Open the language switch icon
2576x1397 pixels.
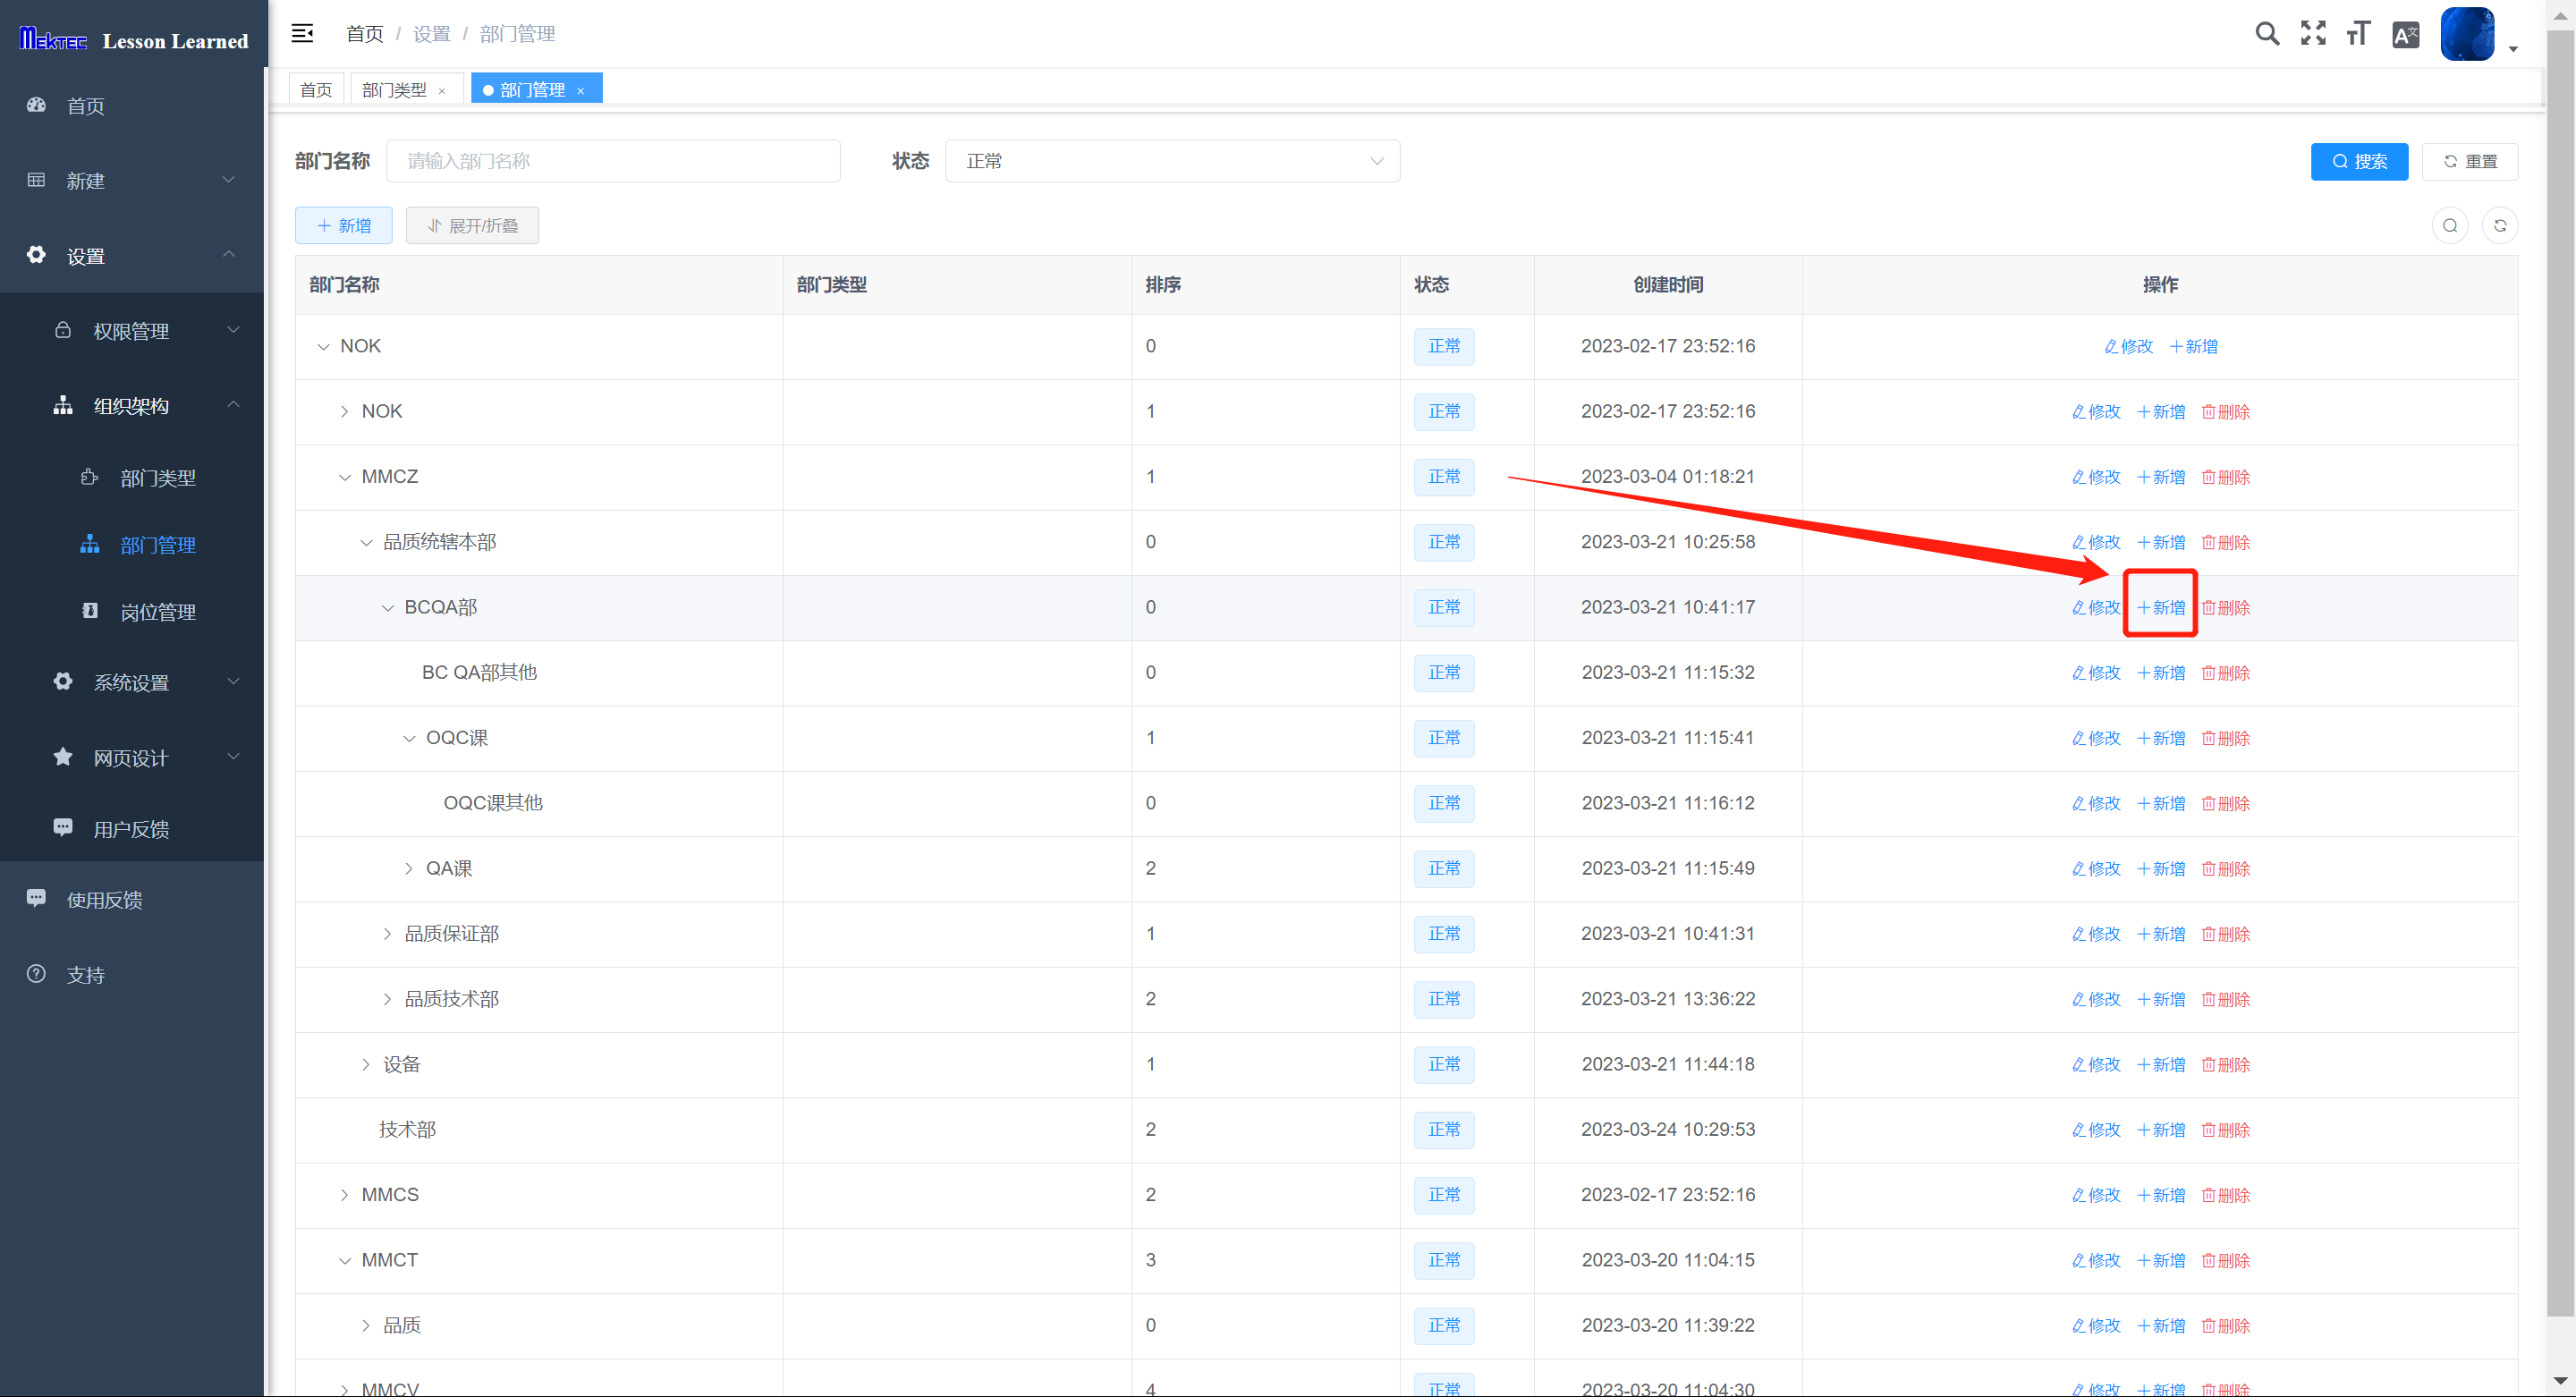(x=2405, y=34)
